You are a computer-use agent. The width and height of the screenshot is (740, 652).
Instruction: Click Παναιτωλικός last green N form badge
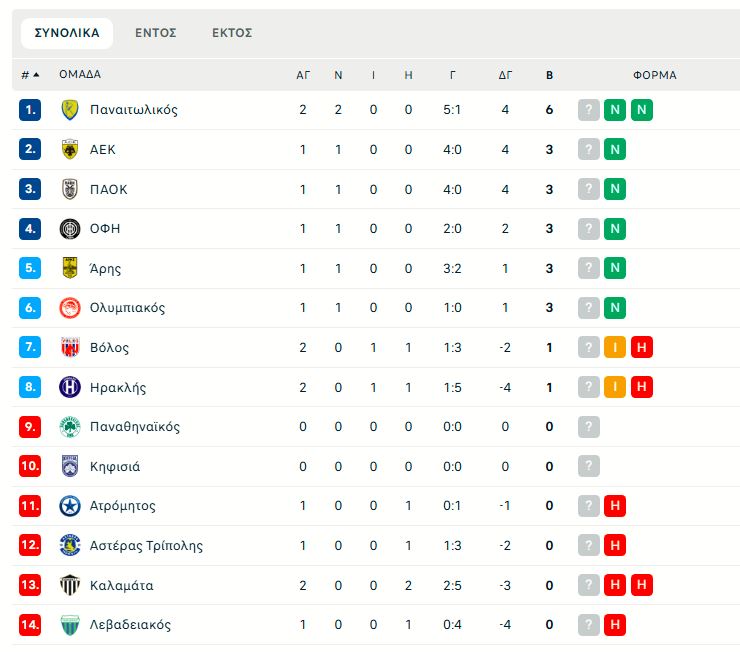pyautogui.click(x=642, y=110)
